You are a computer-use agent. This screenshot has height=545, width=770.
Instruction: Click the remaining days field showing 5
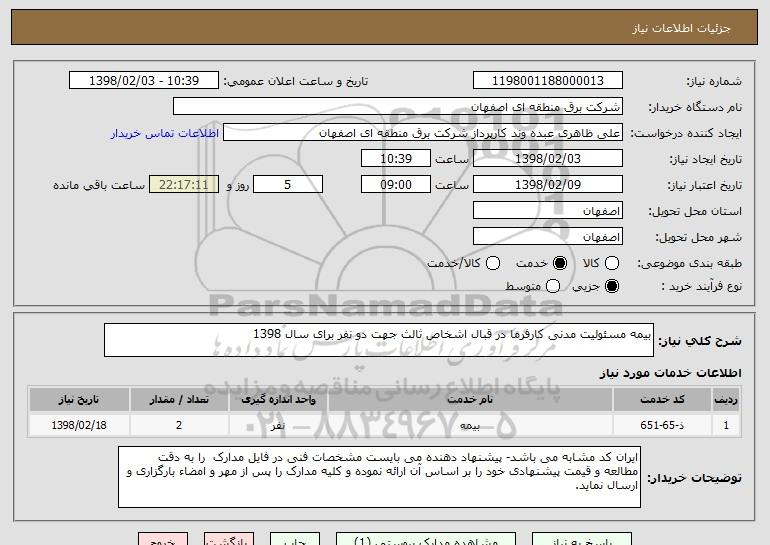[x=288, y=185]
